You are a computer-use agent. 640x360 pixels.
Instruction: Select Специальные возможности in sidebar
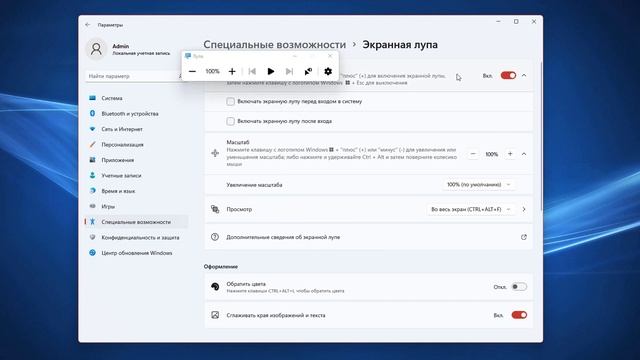click(x=136, y=222)
